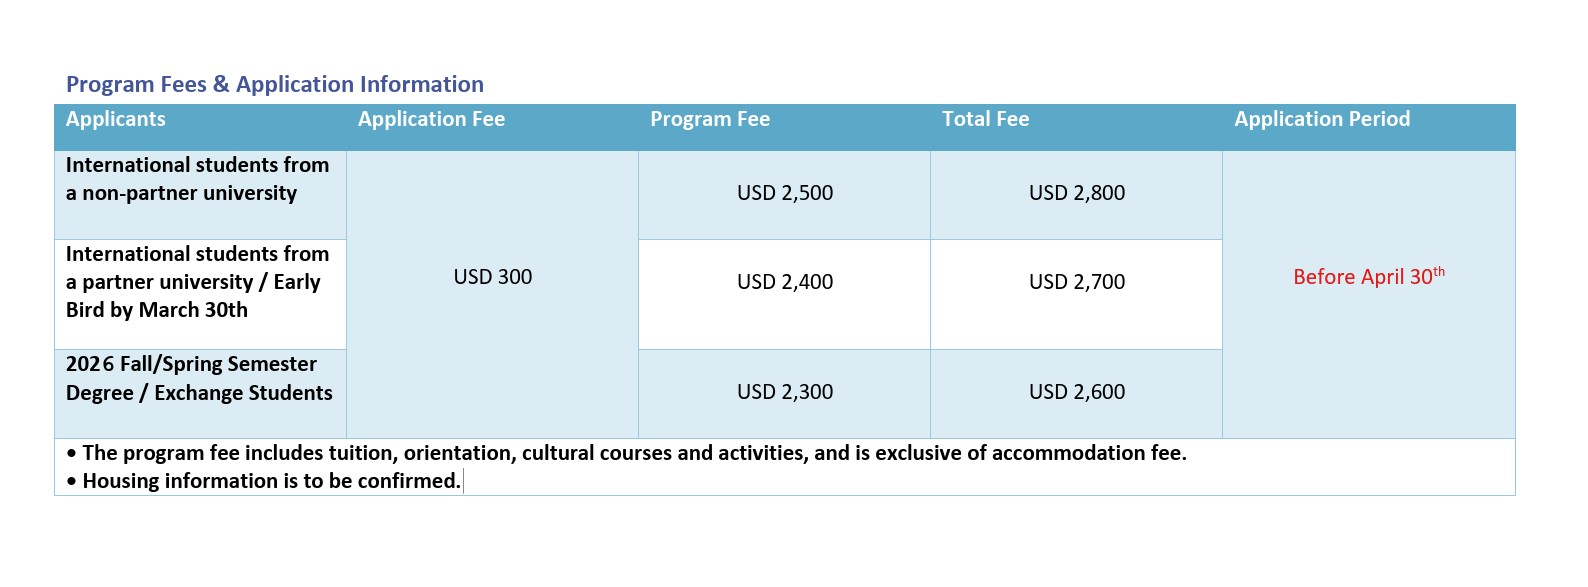Click the Application Period column header
Viewport: 1588px width, 587px height.
1322,119
